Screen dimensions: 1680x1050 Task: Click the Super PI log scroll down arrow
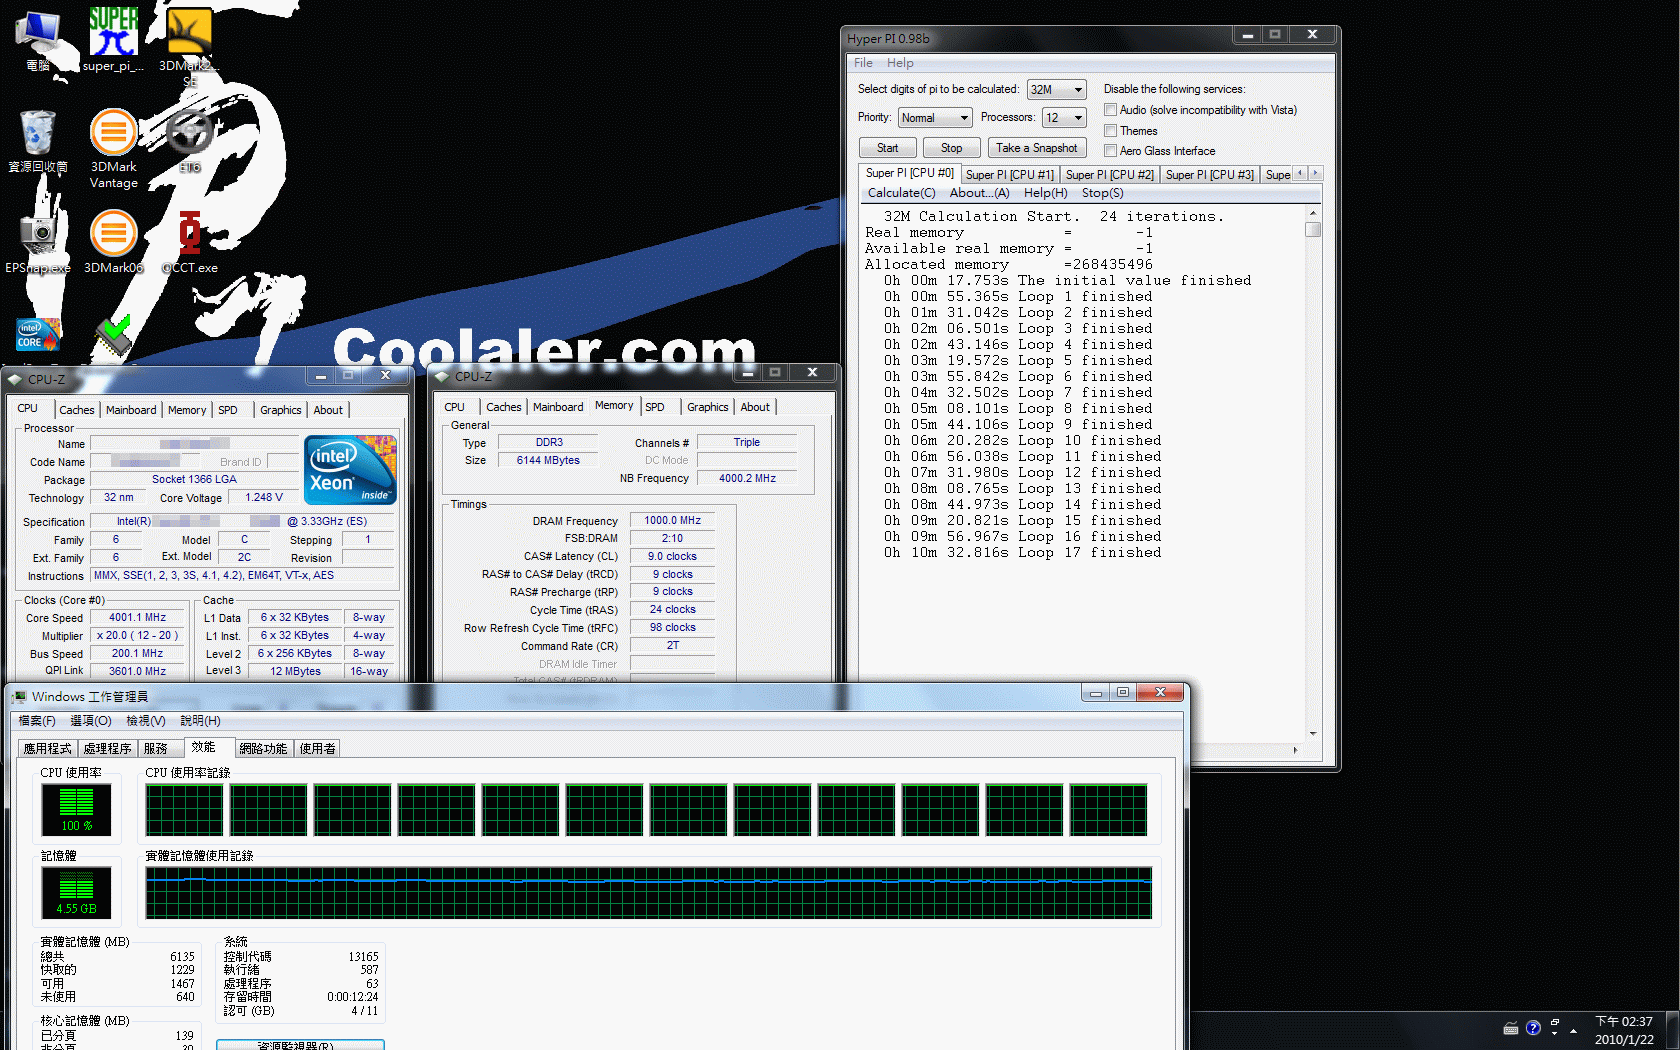(x=1313, y=734)
